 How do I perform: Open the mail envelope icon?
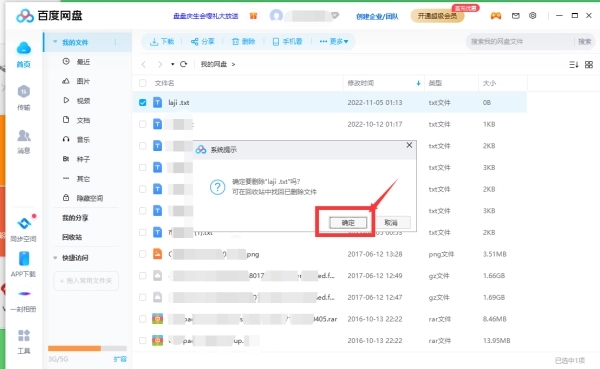(x=515, y=16)
